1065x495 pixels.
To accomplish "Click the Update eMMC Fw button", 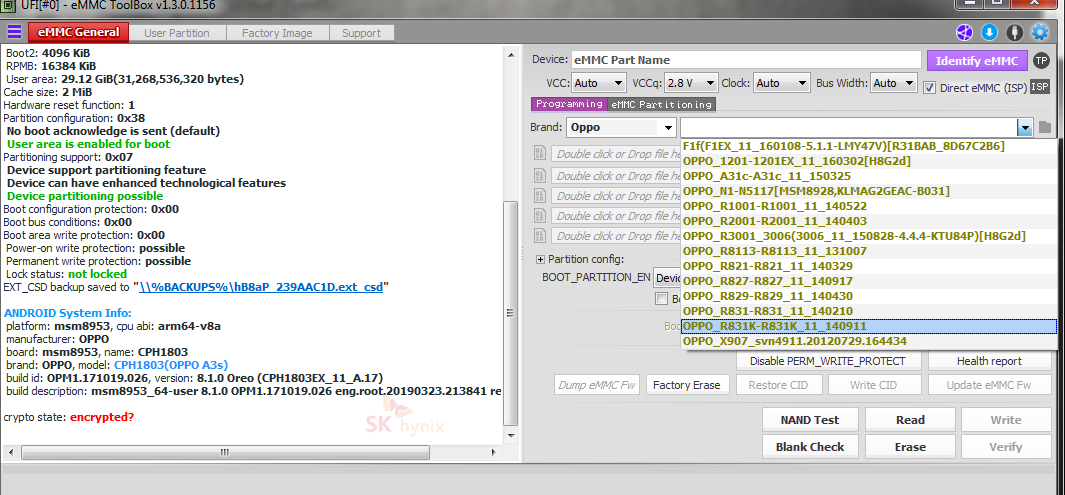I will [989, 385].
